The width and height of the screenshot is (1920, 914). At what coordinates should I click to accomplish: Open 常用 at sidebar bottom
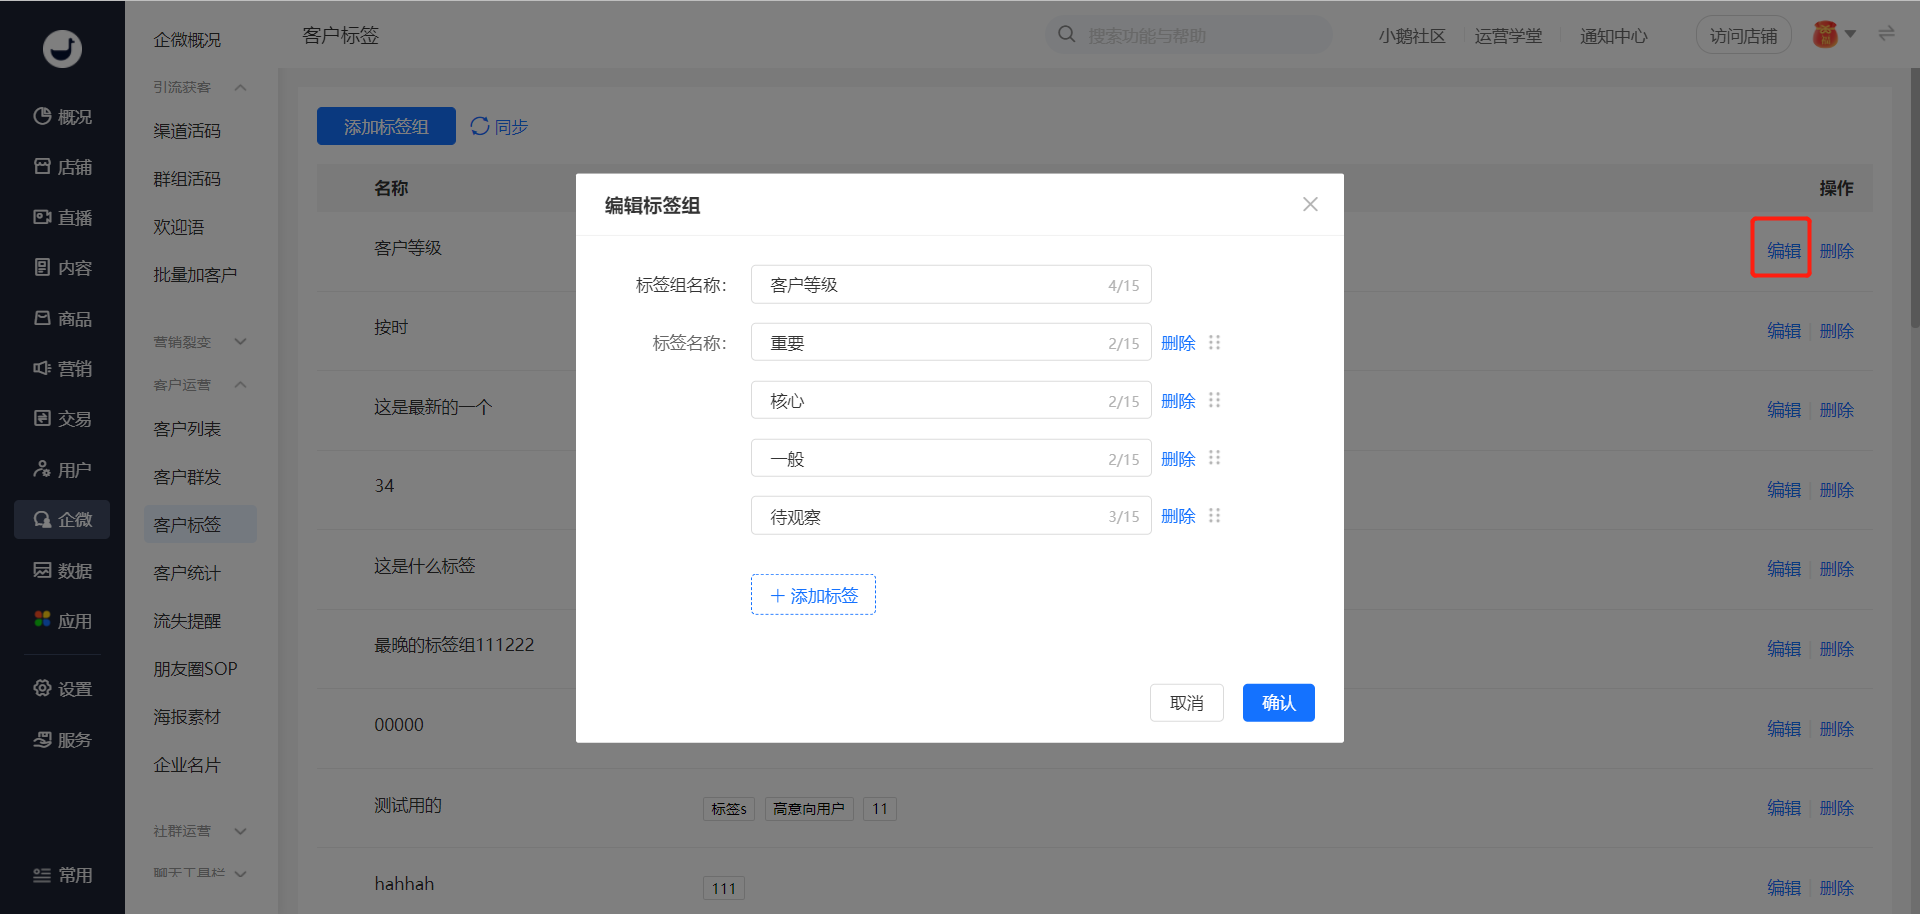[62, 875]
